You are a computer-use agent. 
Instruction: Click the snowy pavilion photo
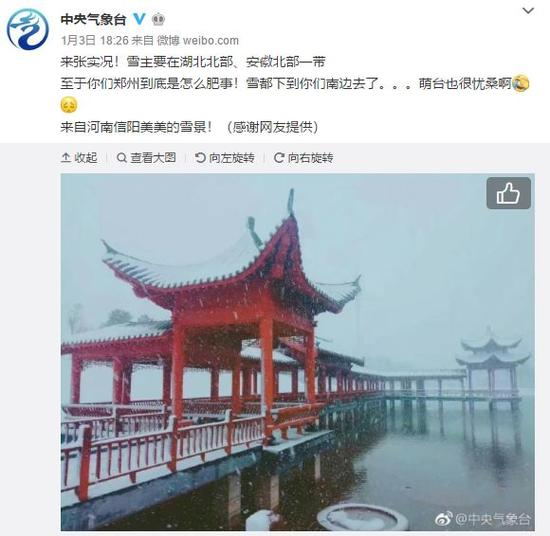point(297,352)
